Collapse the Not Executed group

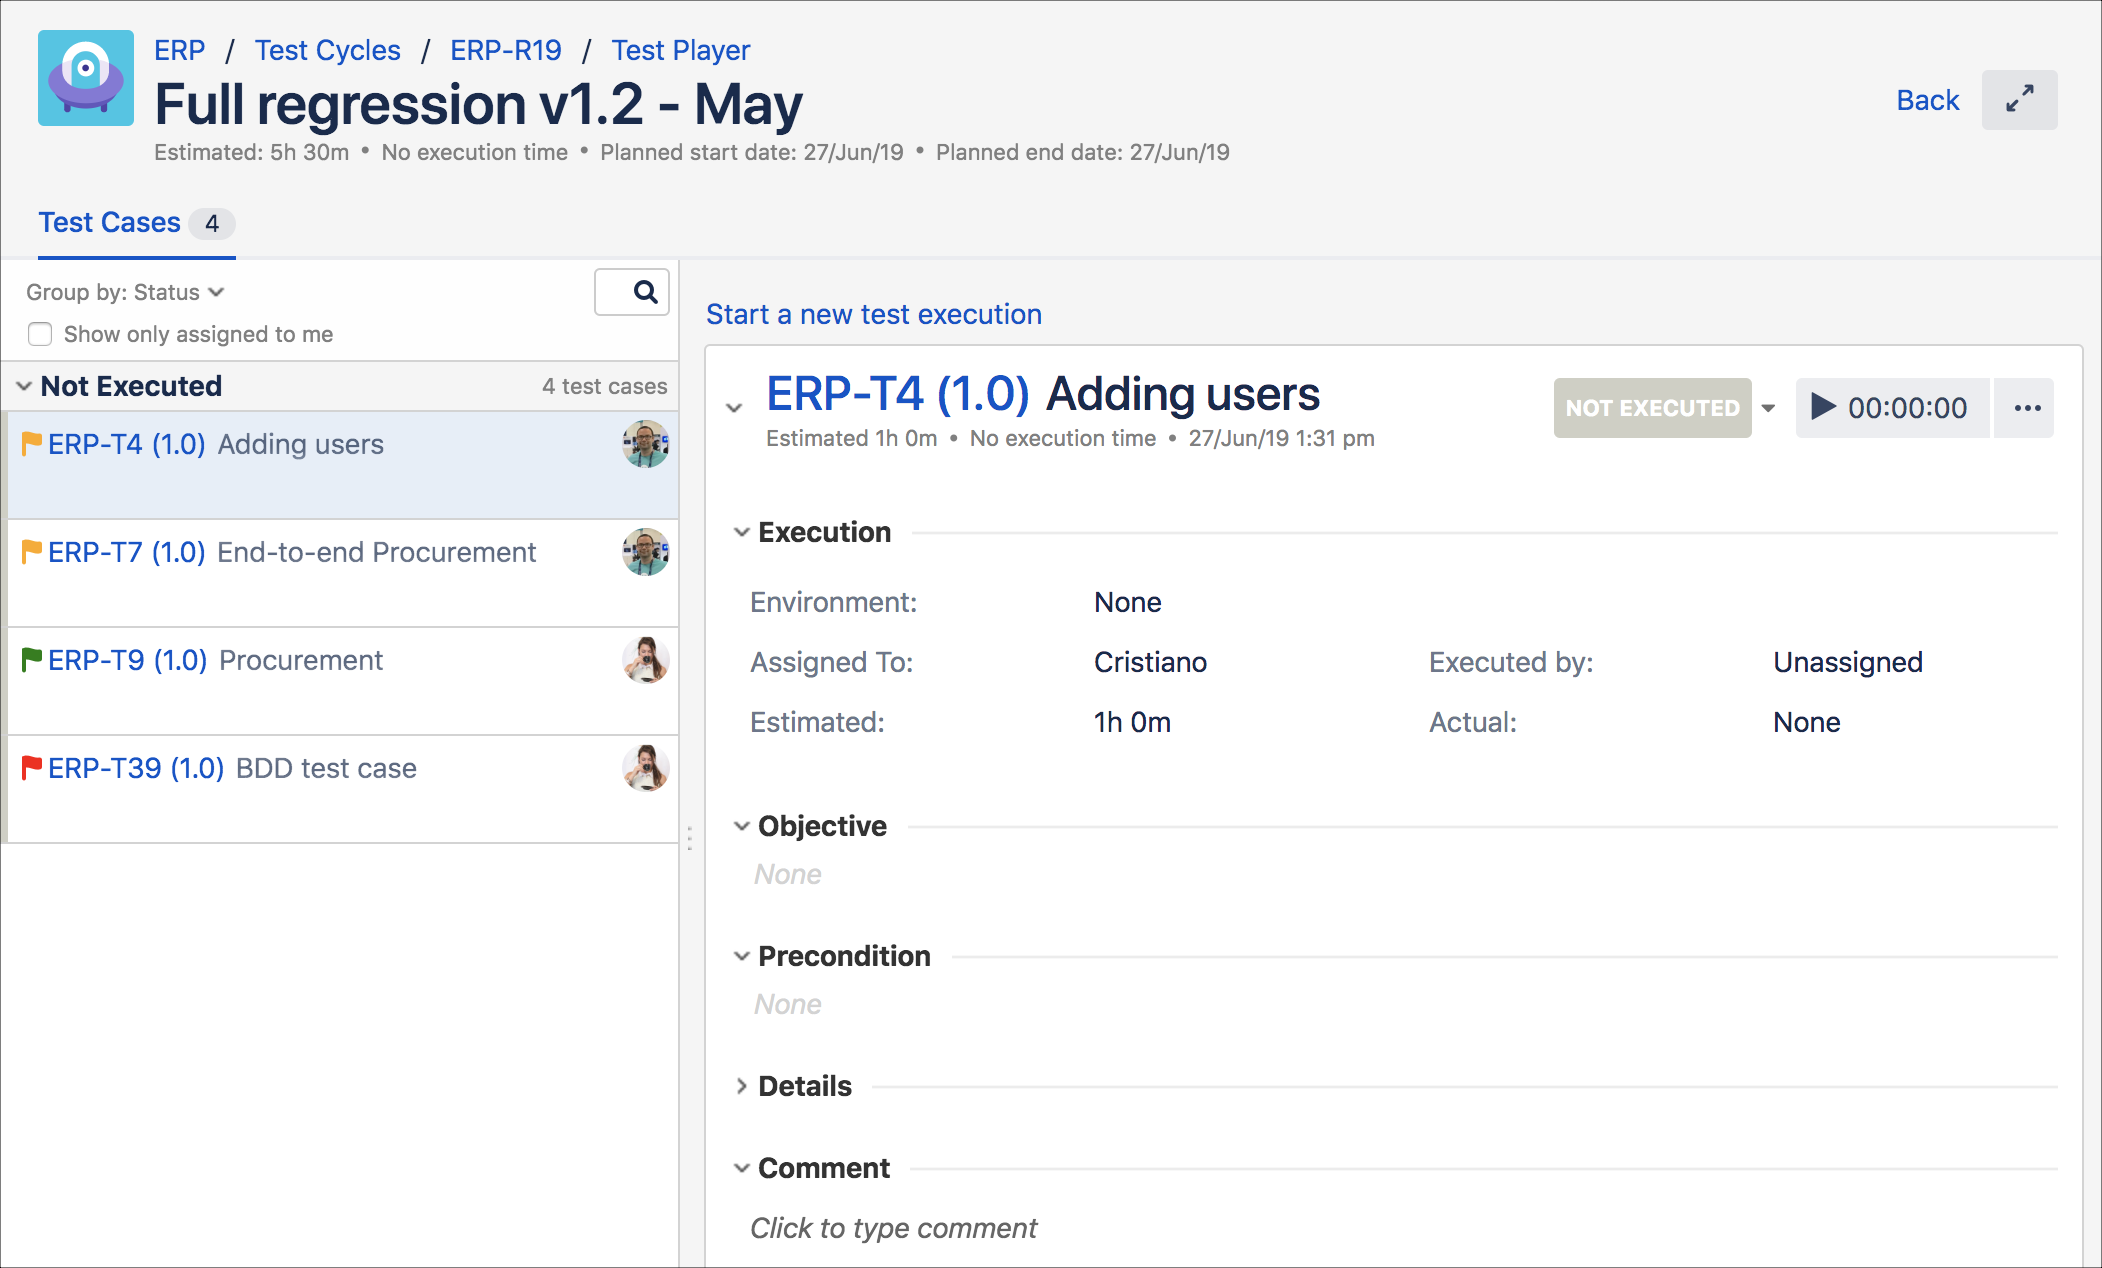coord(24,386)
